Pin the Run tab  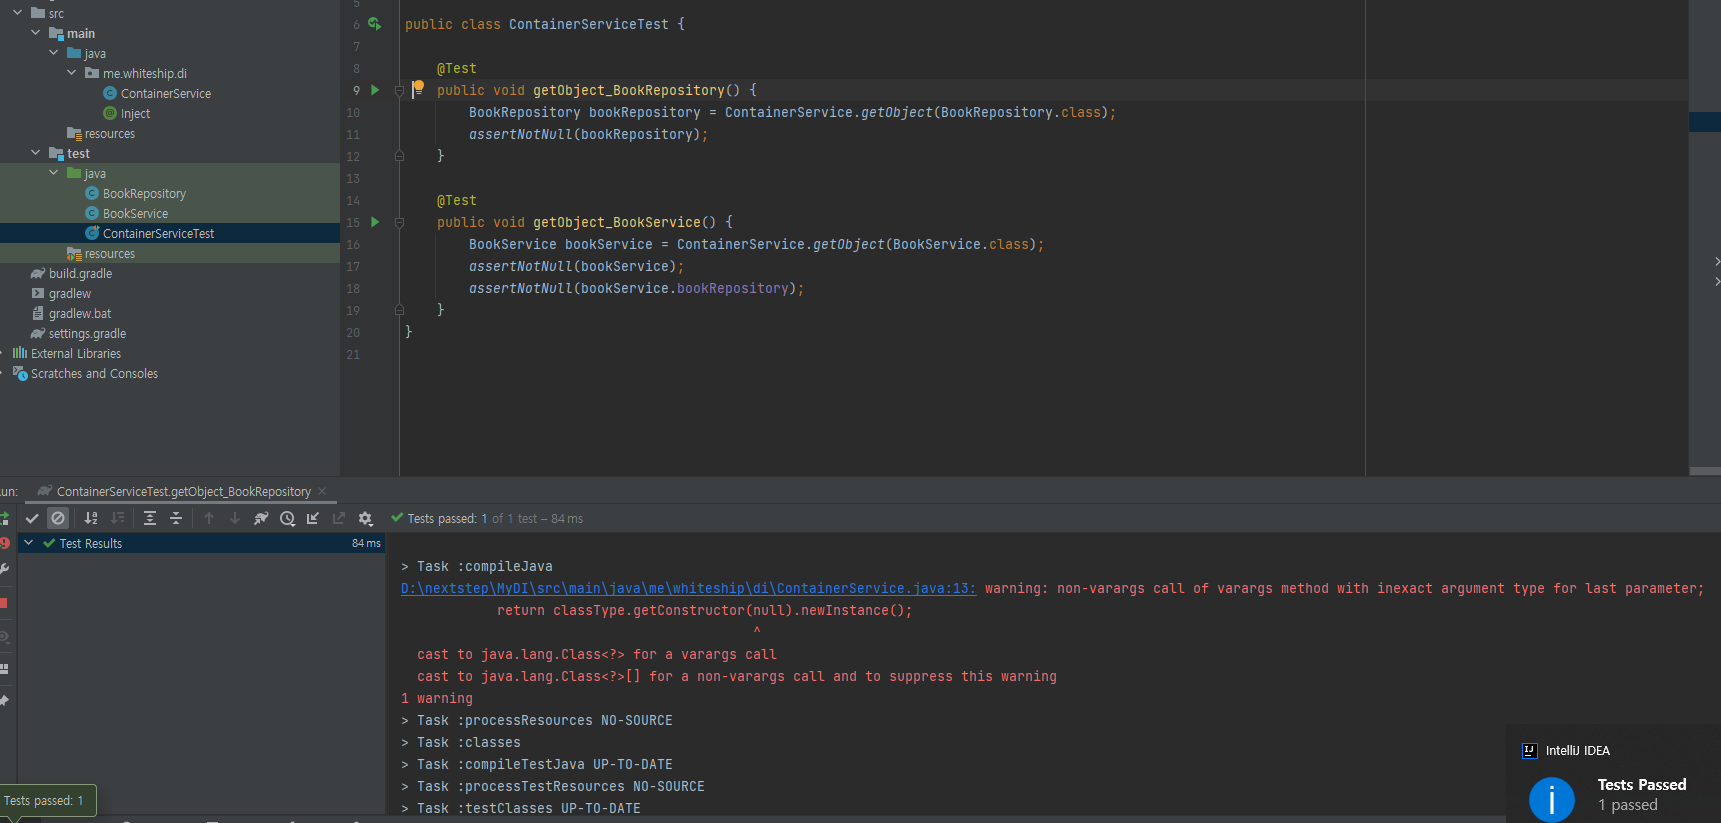(x=4, y=700)
